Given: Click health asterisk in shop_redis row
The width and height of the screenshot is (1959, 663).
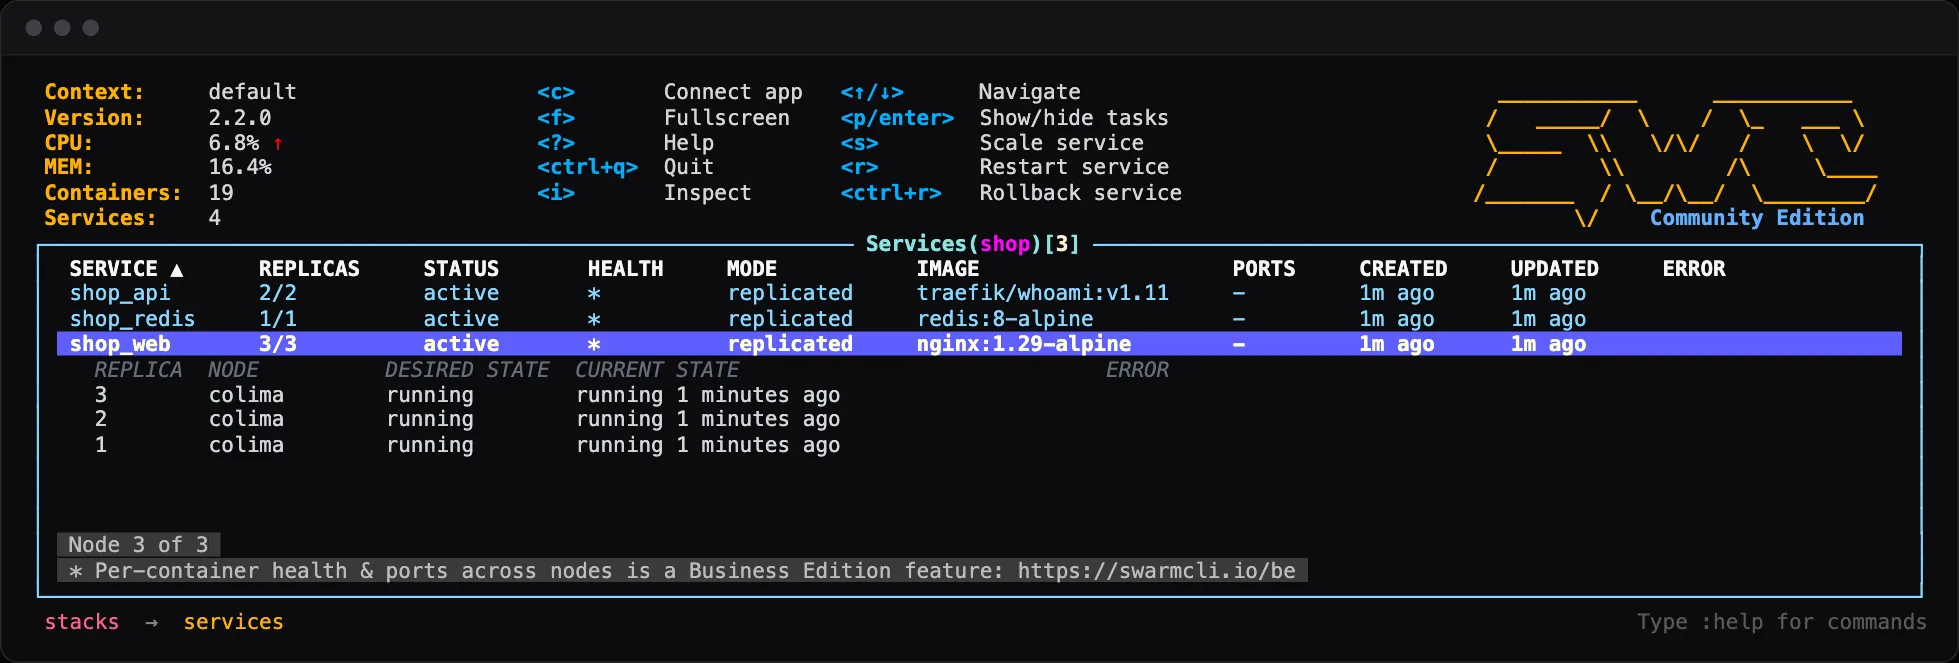Looking at the screenshot, I should [594, 320].
